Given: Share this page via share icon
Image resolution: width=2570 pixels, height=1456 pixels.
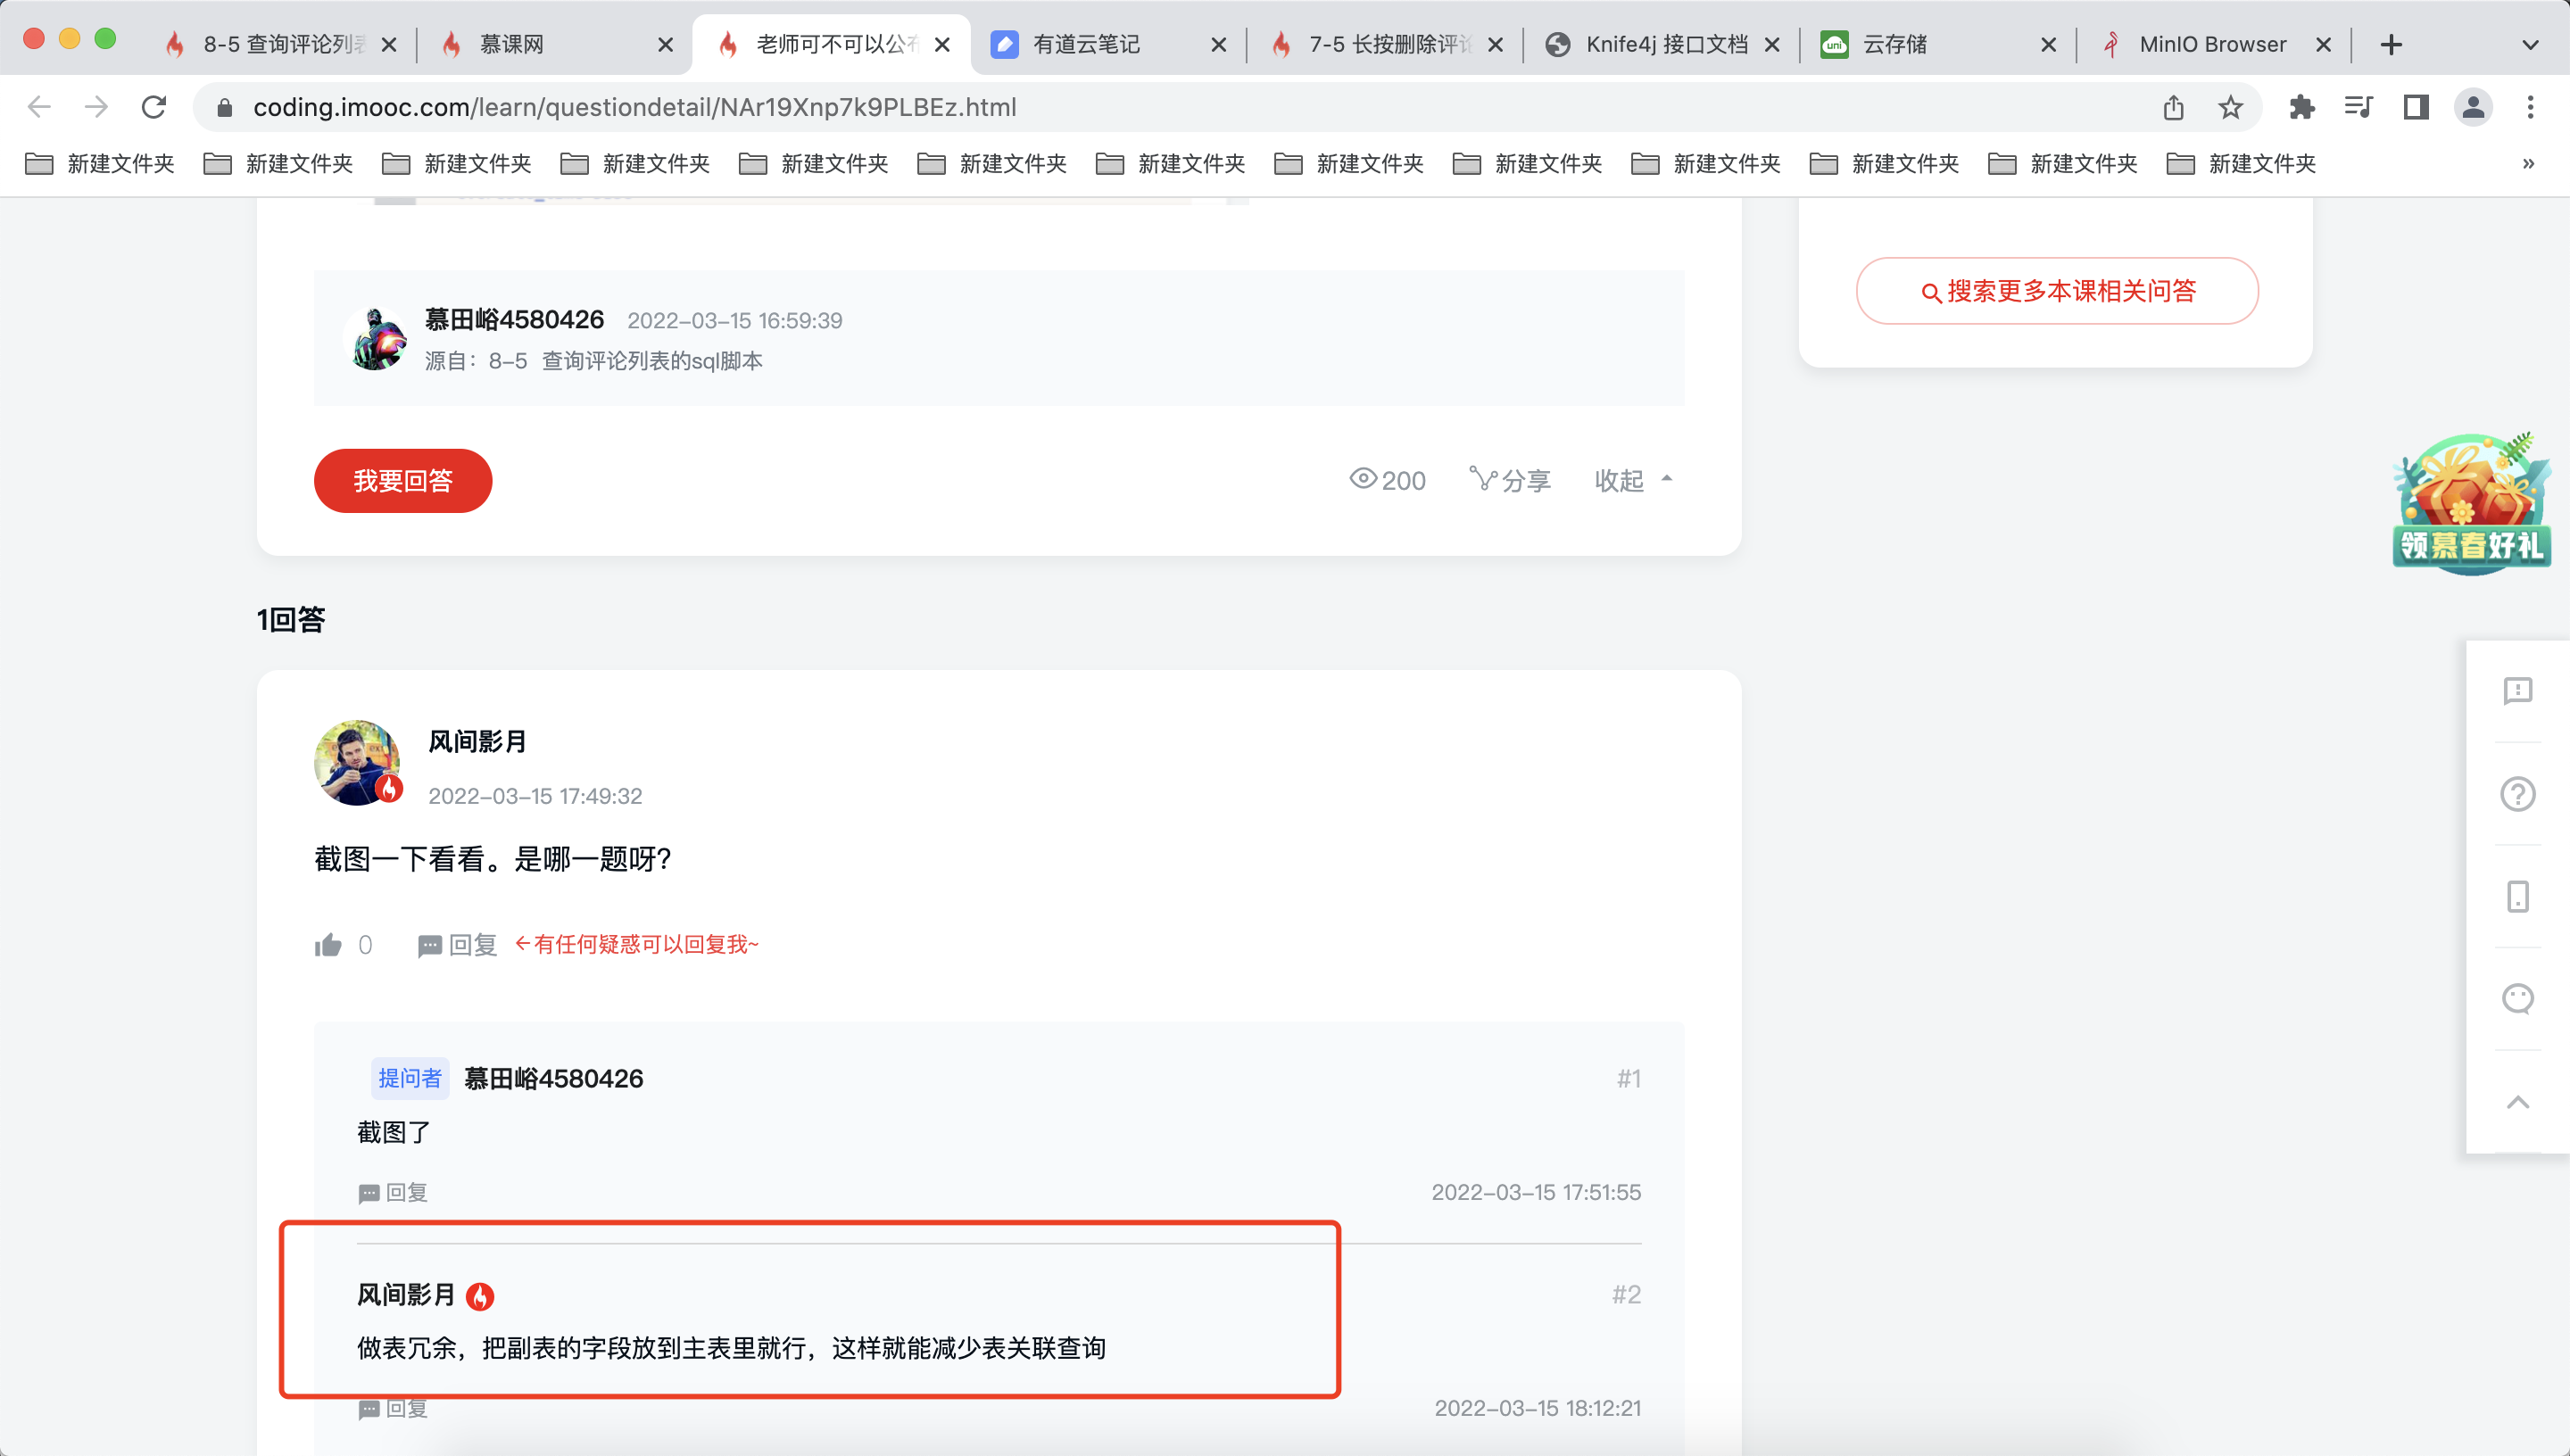Looking at the screenshot, I should pyautogui.click(x=2173, y=107).
